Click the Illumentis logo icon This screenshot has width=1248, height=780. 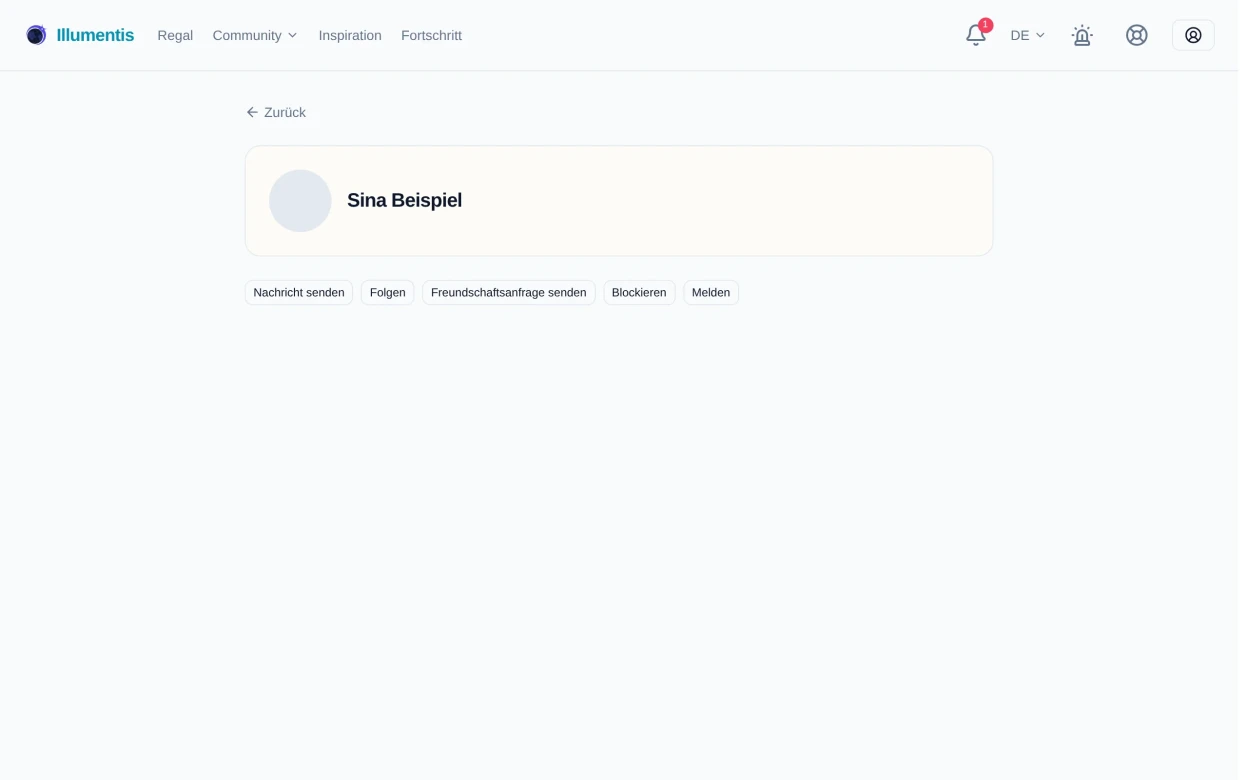pos(36,35)
